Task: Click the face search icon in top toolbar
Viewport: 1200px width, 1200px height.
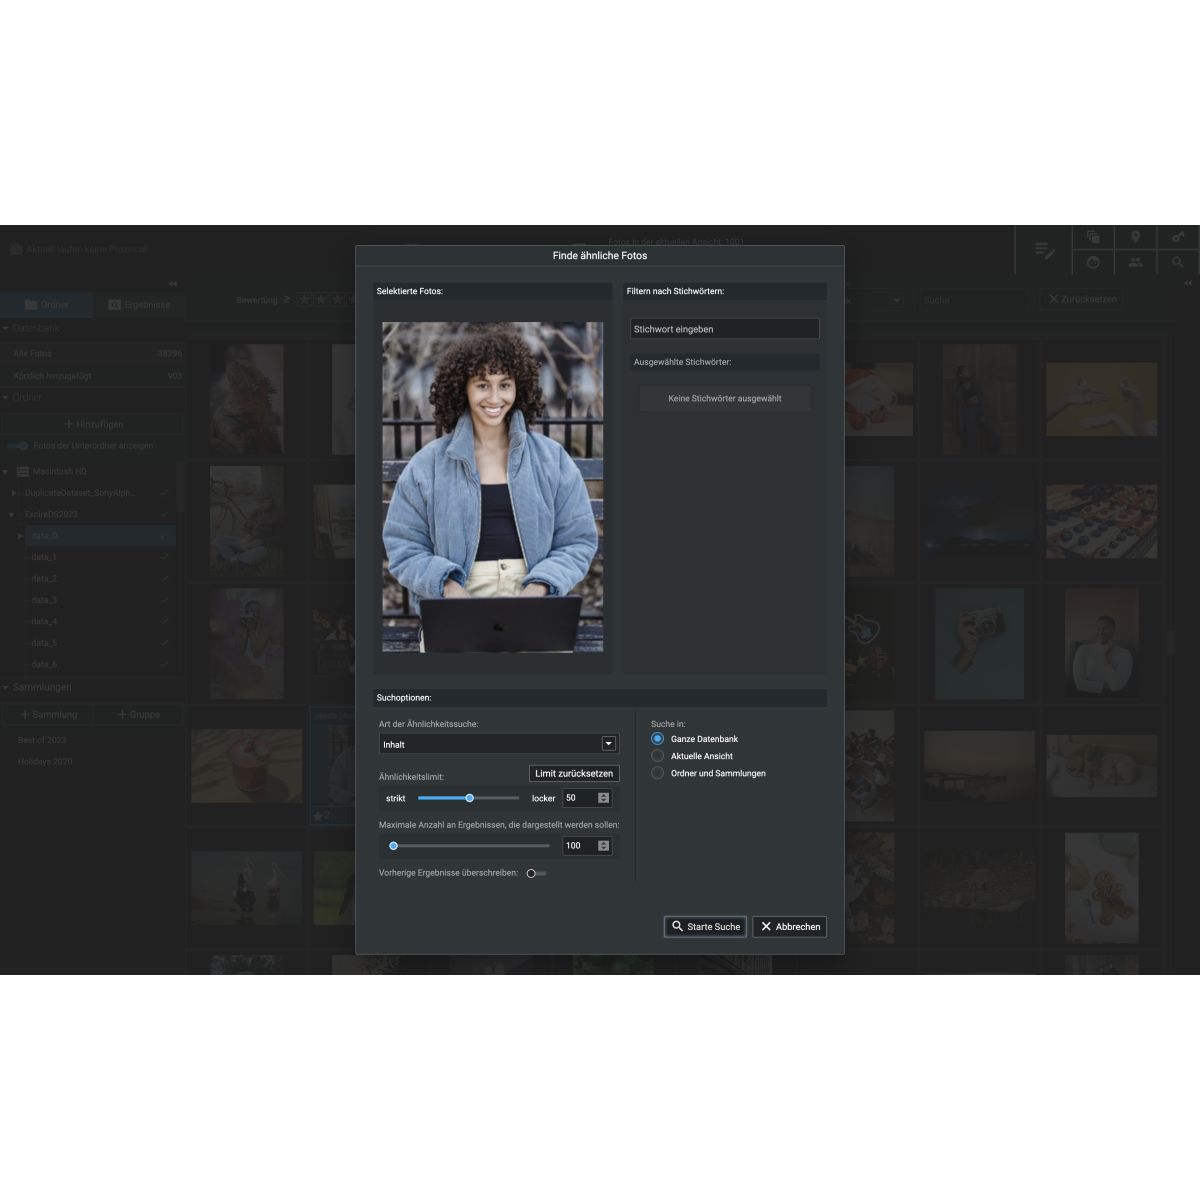Action: [x=1093, y=262]
